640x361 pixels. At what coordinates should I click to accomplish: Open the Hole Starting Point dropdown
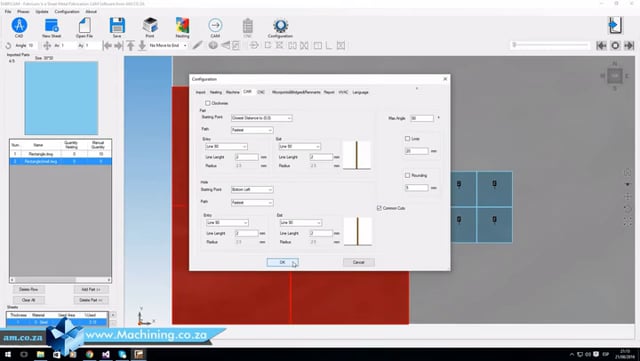252,189
